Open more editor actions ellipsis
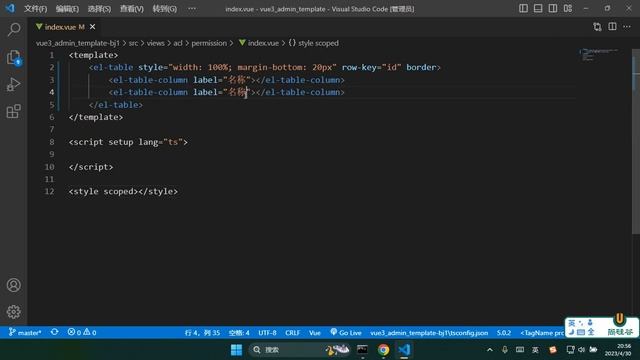 (x=627, y=27)
